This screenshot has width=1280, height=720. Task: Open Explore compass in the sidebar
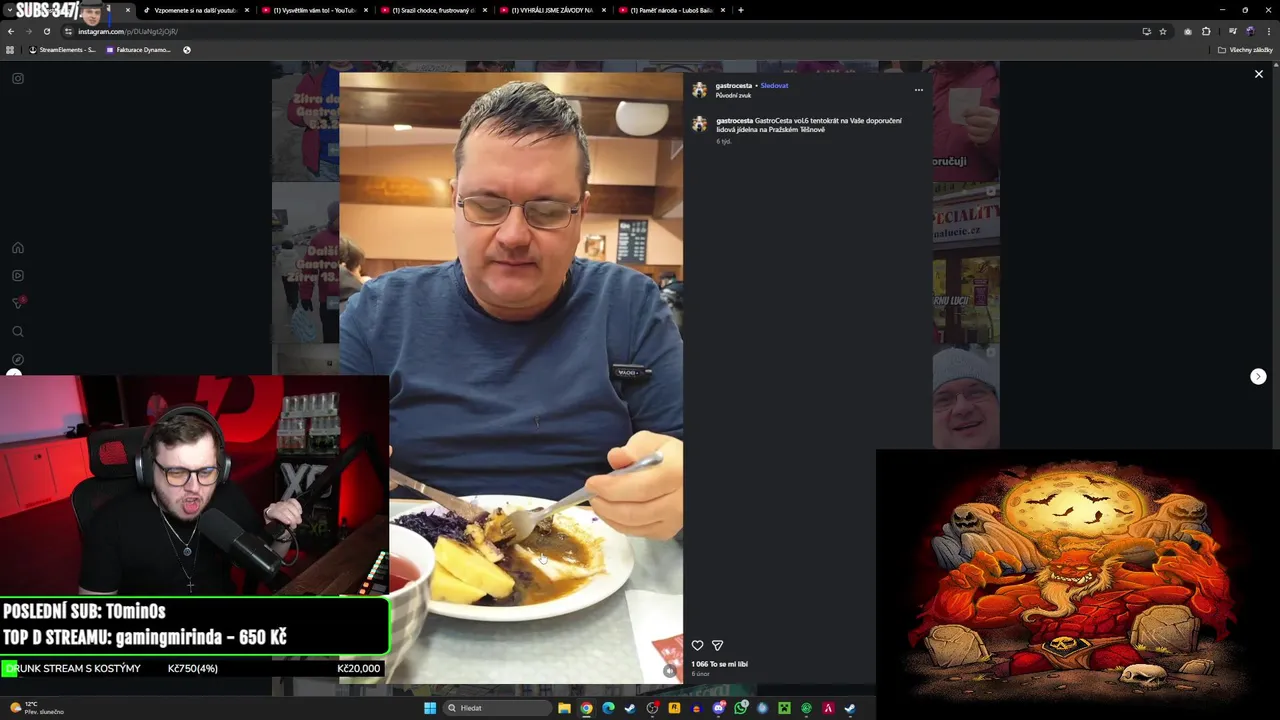click(18, 360)
